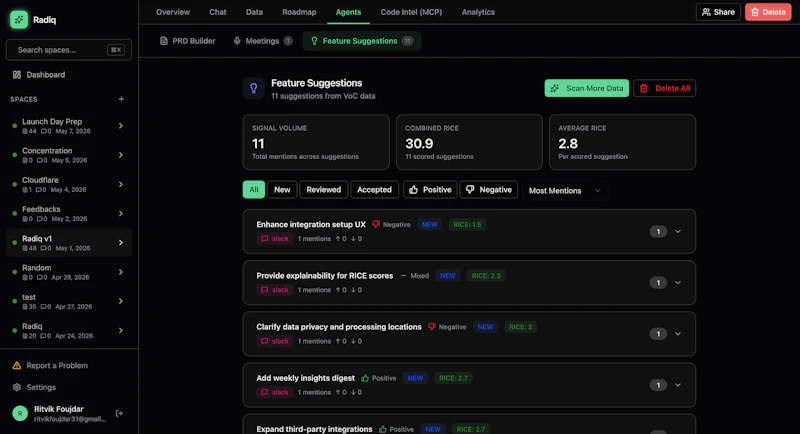Click the Share button
The width and height of the screenshot is (800, 434).
pos(718,12)
